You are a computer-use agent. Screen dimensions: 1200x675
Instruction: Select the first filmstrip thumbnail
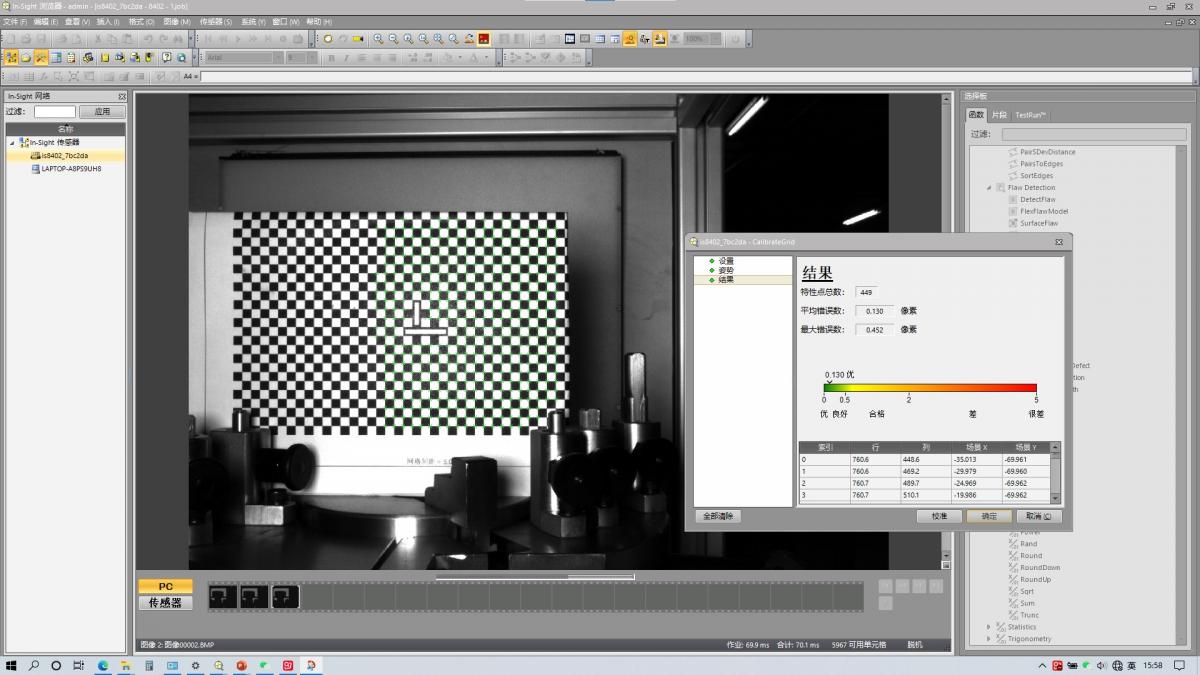point(222,596)
